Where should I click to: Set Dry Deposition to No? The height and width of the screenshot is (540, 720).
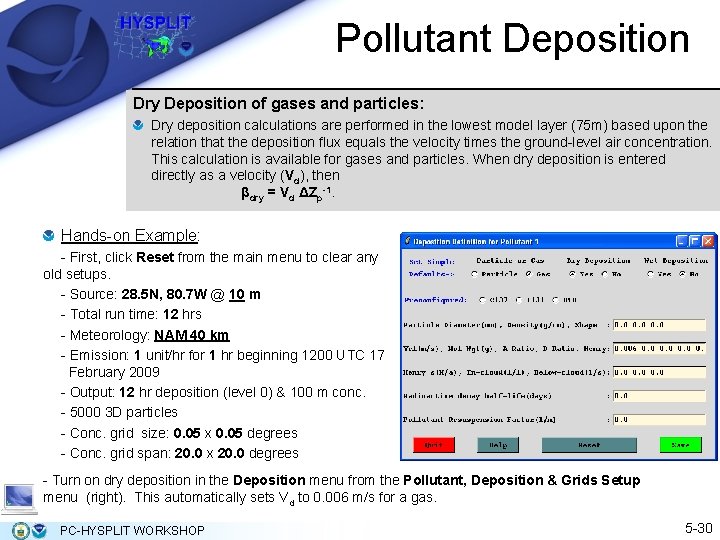605,274
